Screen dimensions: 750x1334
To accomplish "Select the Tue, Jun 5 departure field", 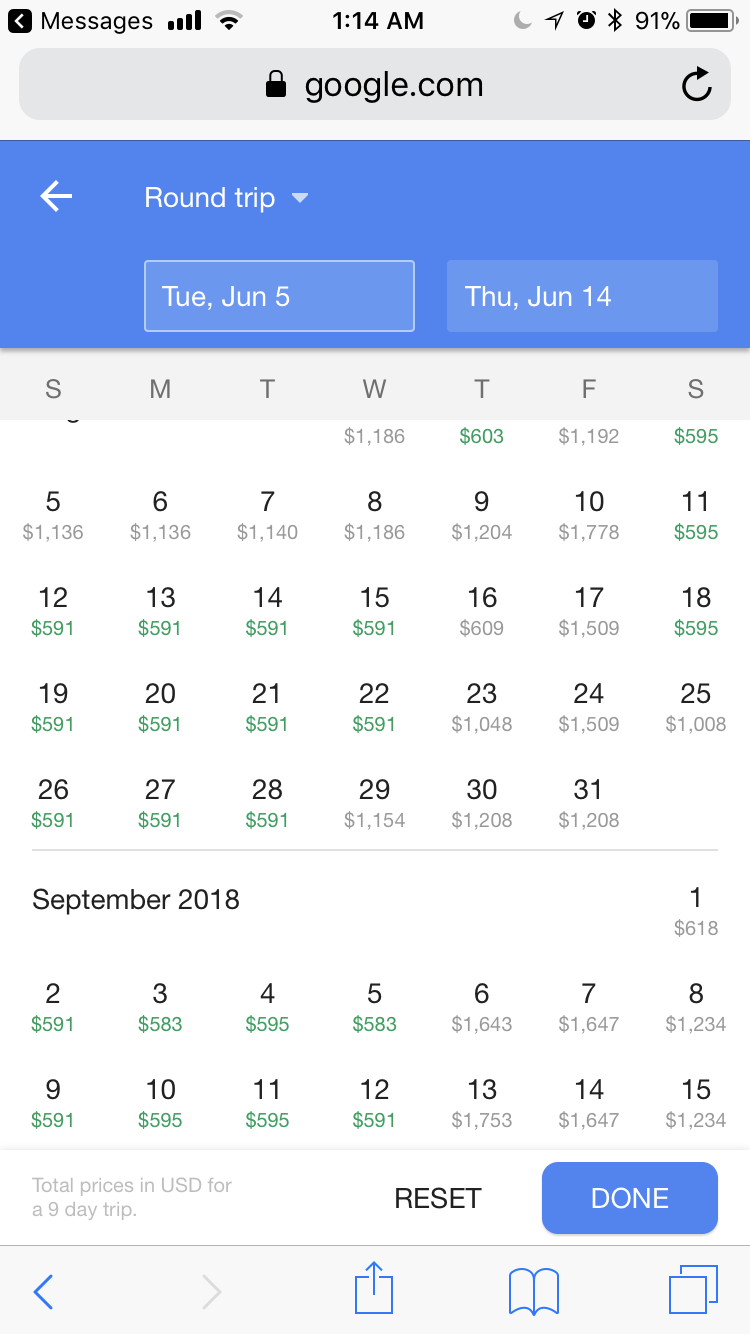I will (279, 296).
